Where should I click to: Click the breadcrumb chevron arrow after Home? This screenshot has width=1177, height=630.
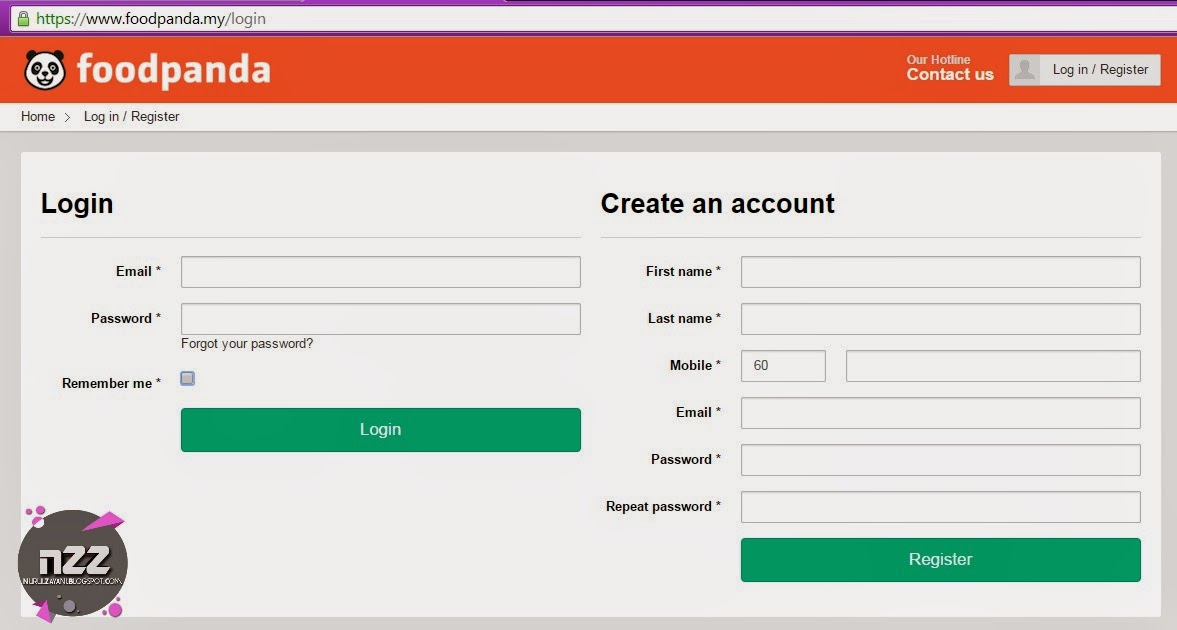[68, 117]
